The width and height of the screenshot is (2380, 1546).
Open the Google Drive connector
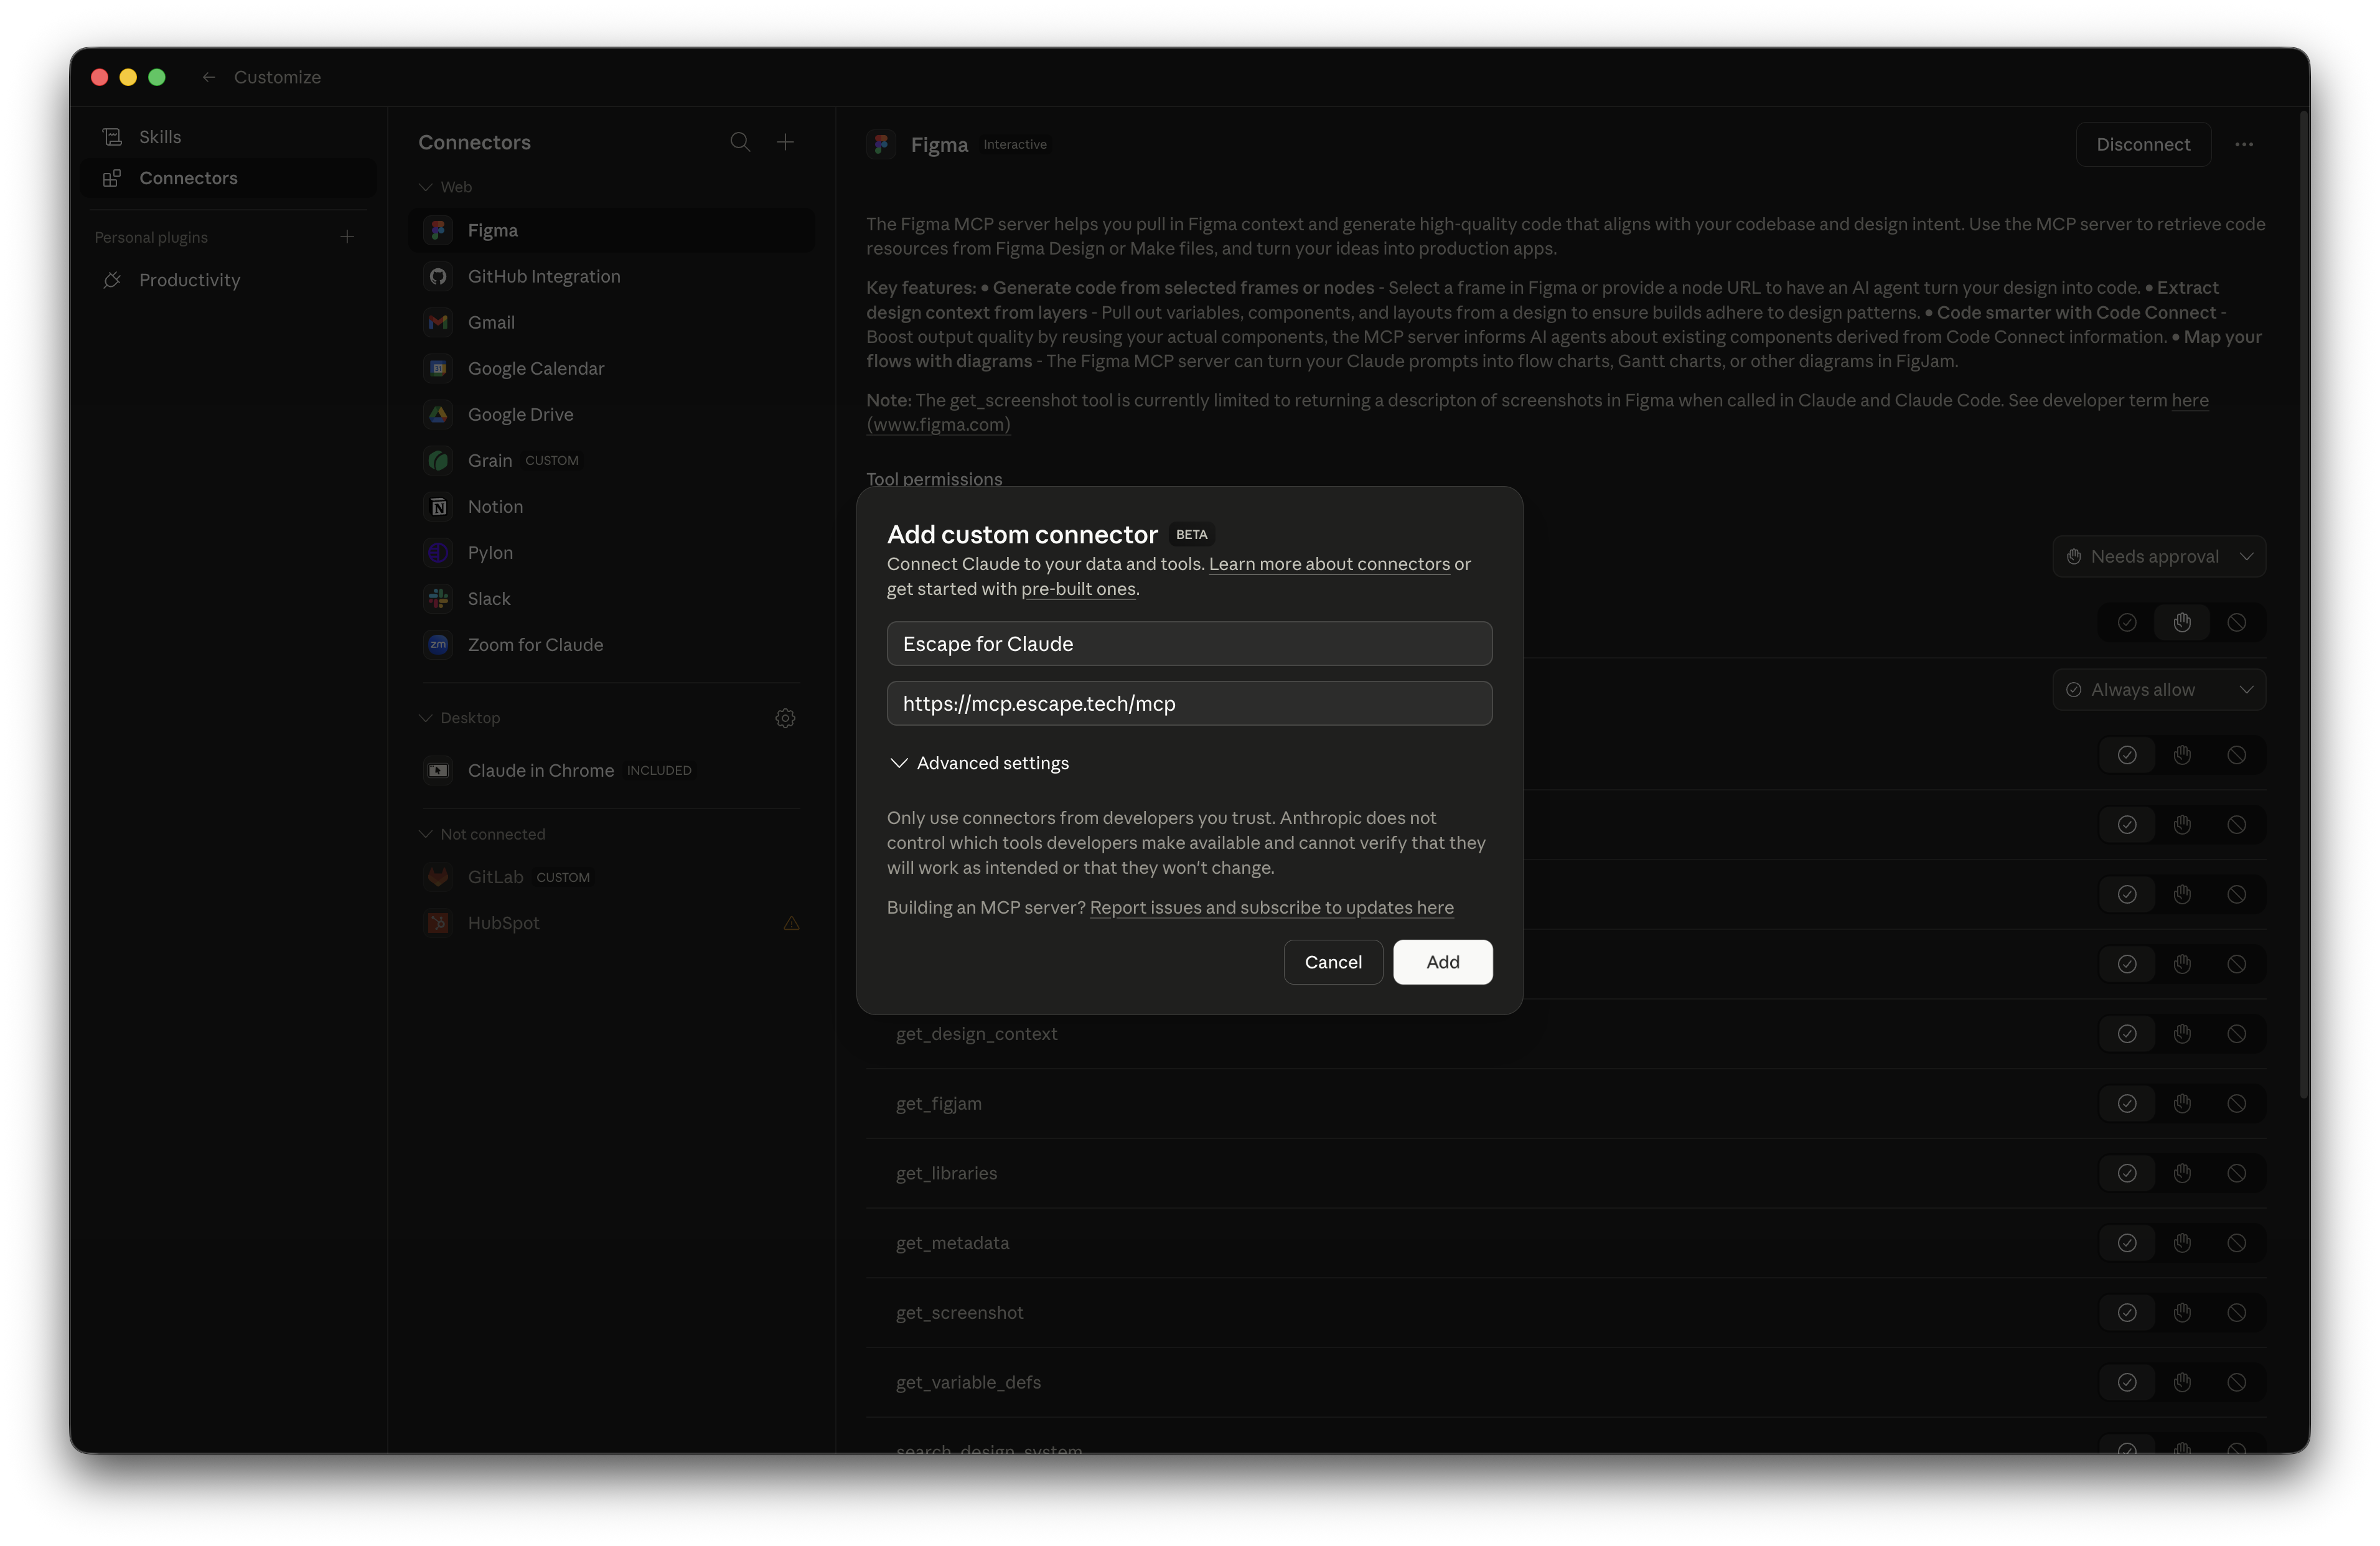520,414
